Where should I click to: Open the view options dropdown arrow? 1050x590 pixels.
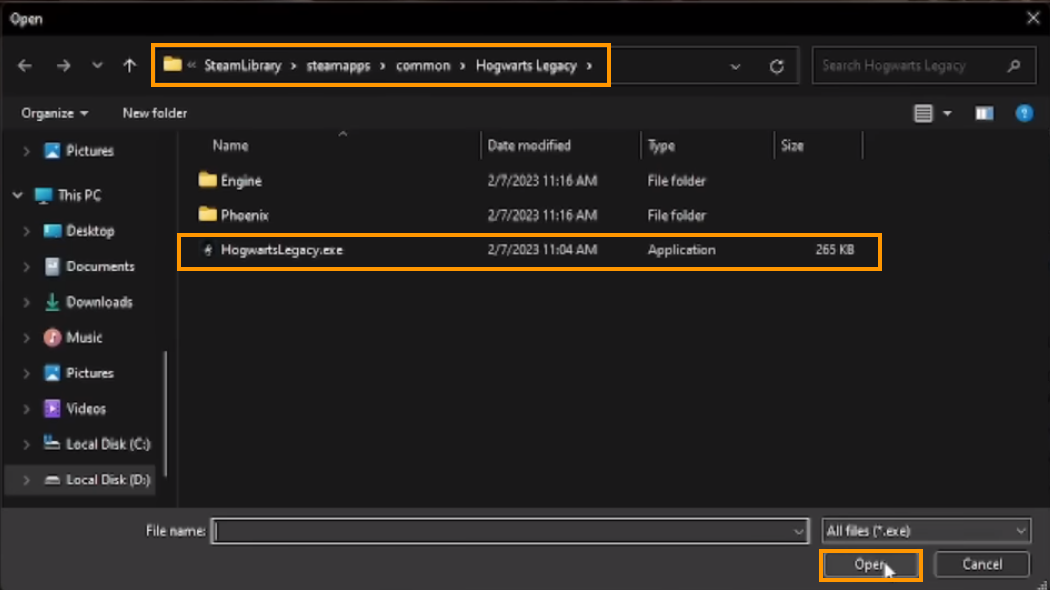tap(947, 114)
